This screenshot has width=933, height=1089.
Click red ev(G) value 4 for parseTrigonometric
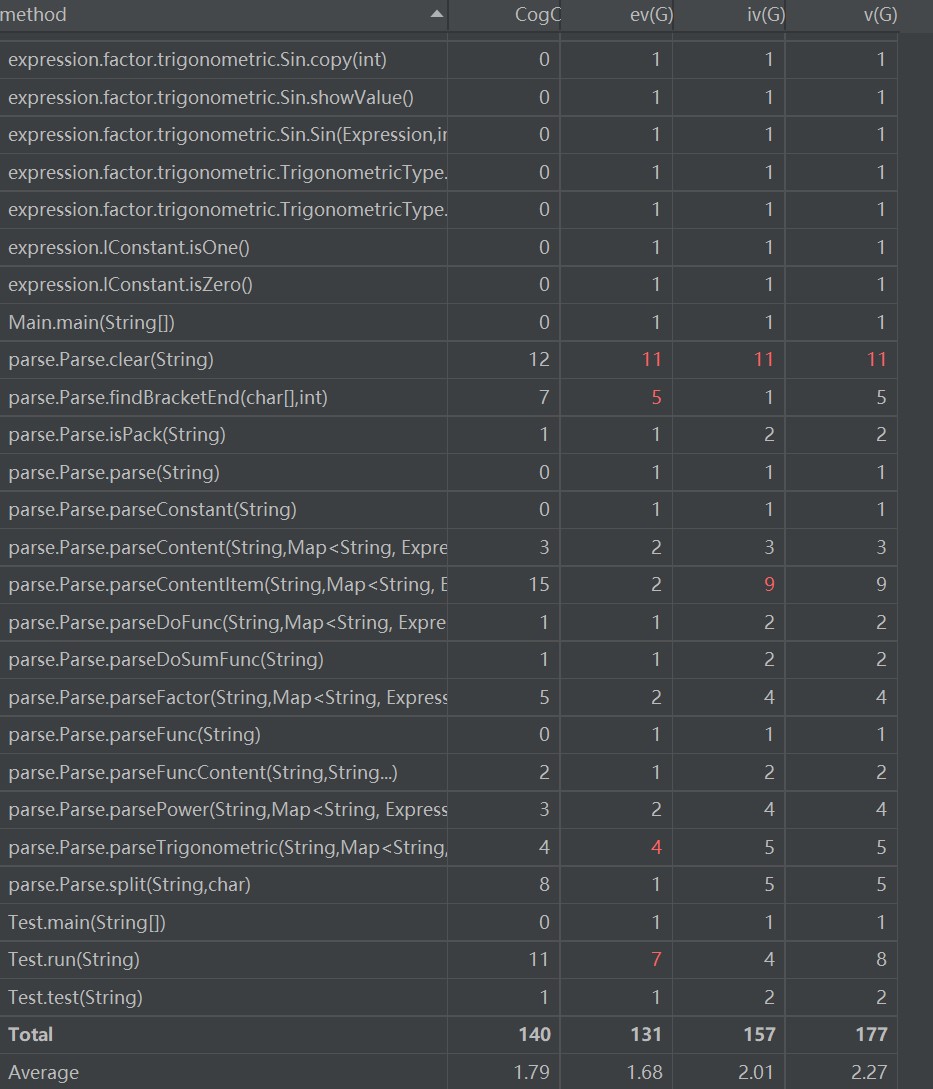[x=657, y=847]
